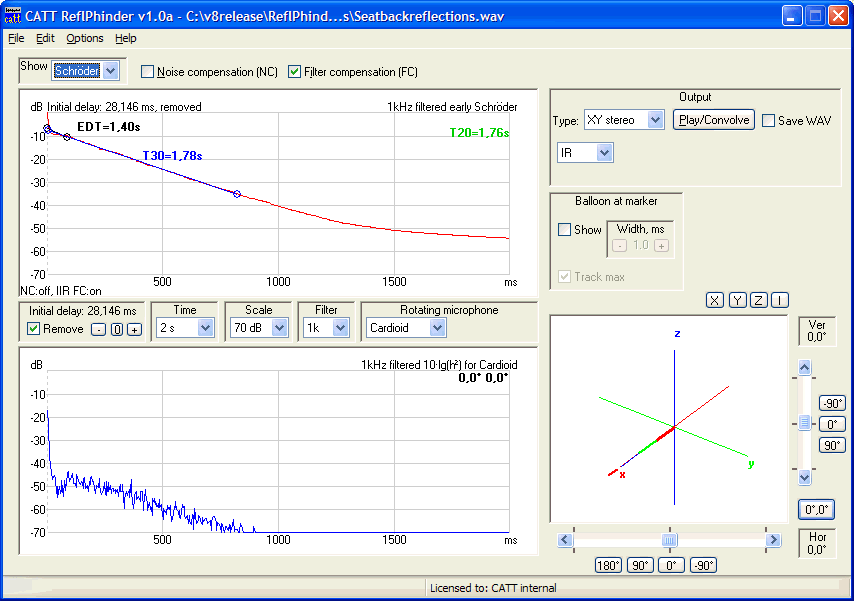Decrease initial delay with minus button

(98, 329)
